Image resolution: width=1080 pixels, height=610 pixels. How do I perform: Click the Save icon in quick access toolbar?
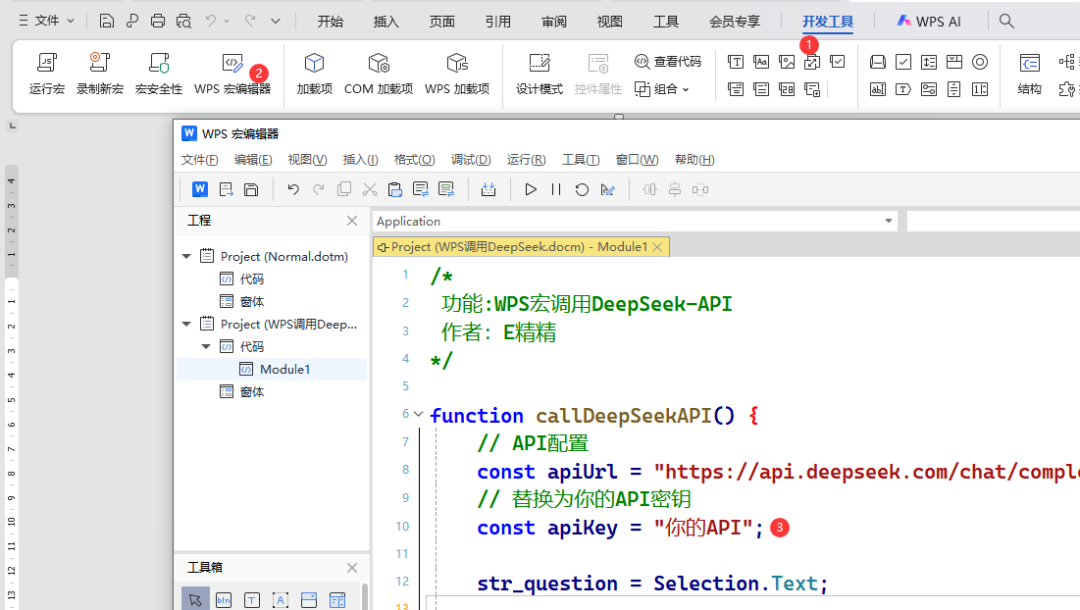[106, 21]
